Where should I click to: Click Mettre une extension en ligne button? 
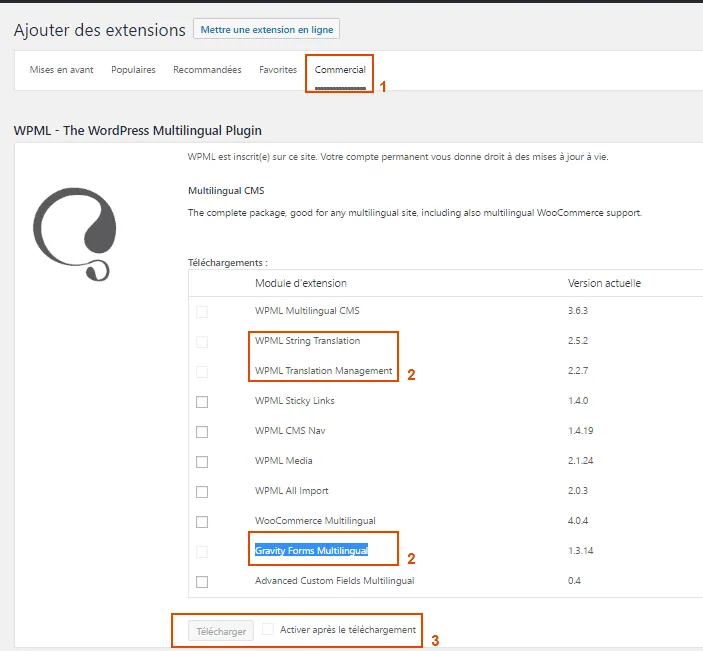pyautogui.click(x=266, y=29)
